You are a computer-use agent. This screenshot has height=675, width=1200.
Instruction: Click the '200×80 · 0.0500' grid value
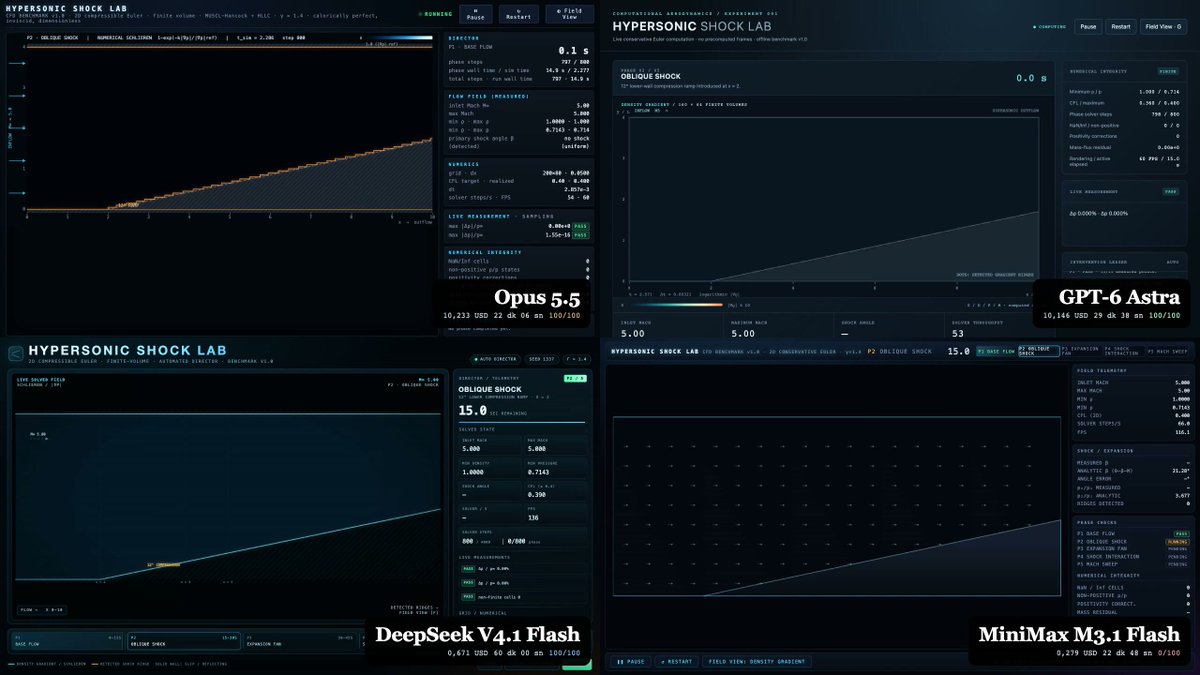pos(567,172)
